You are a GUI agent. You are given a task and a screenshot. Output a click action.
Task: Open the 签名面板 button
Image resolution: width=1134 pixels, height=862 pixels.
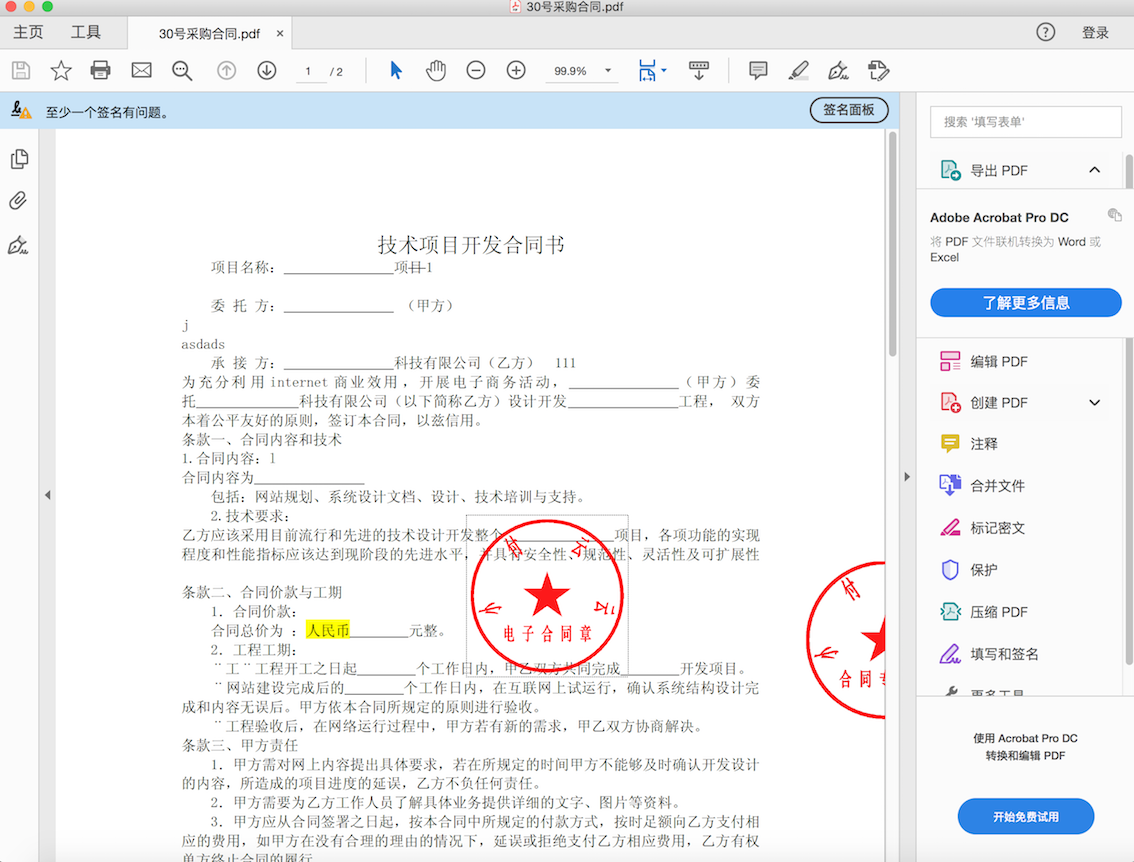[849, 110]
